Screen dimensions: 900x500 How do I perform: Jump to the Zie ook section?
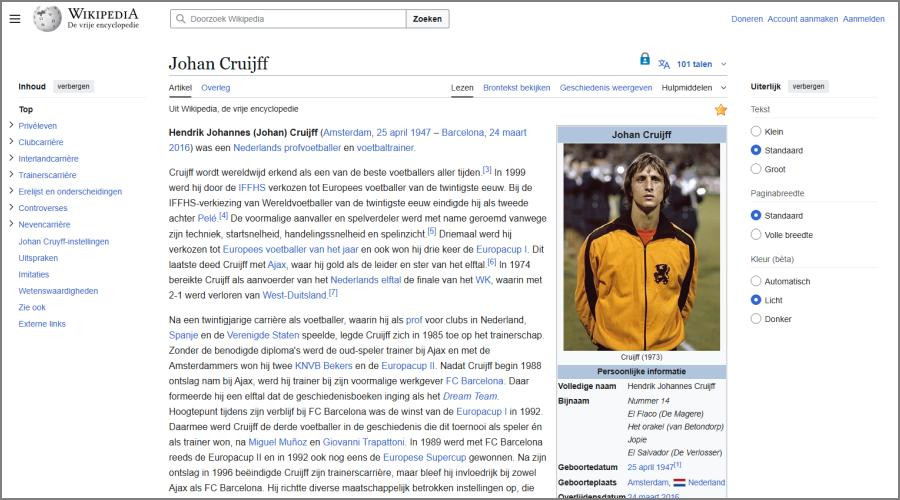tap(32, 308)
